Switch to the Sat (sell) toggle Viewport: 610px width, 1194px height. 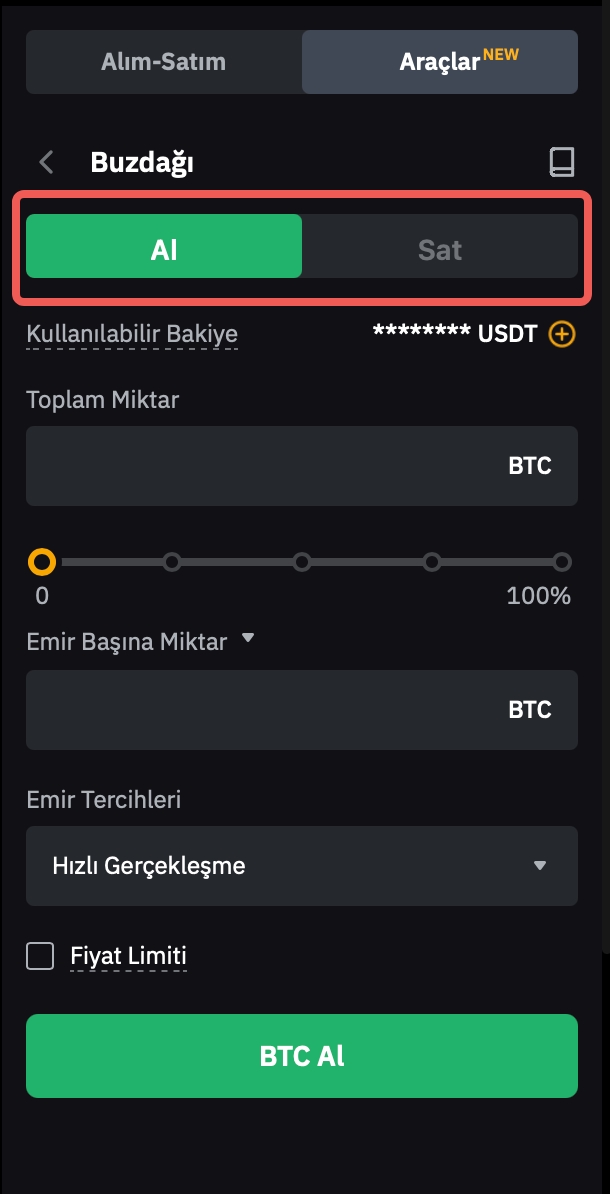(440, 249)
